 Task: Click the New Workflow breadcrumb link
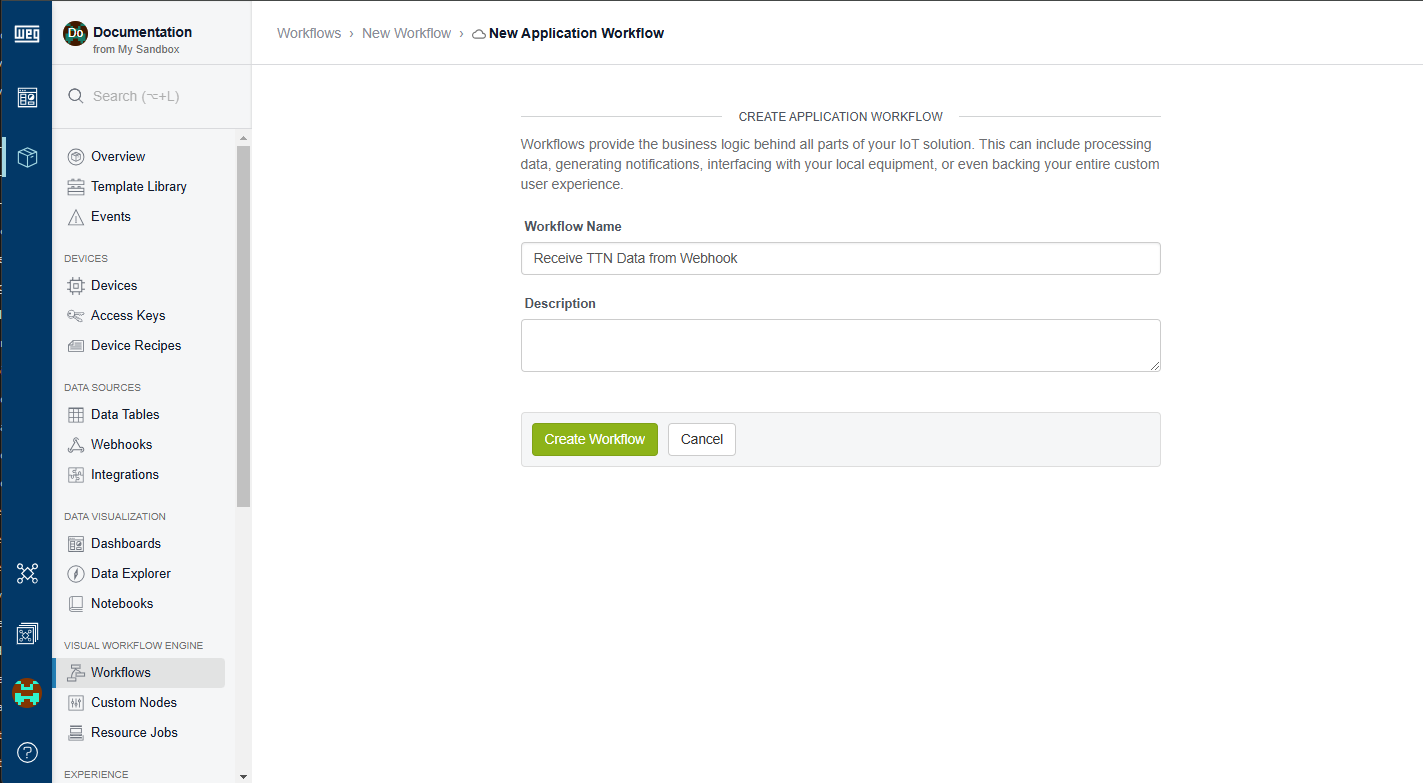pyautogui.click(x=406, y=33)
